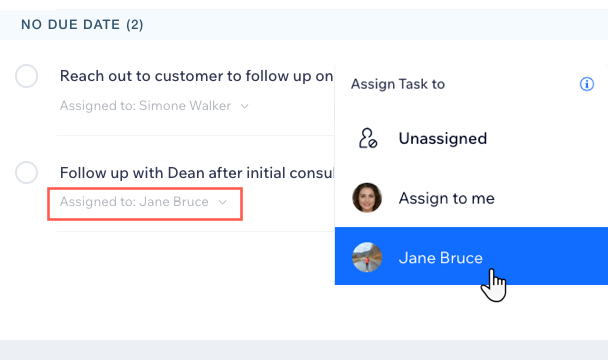Mark the Follow up with Dean task complete

click(26, 172)
